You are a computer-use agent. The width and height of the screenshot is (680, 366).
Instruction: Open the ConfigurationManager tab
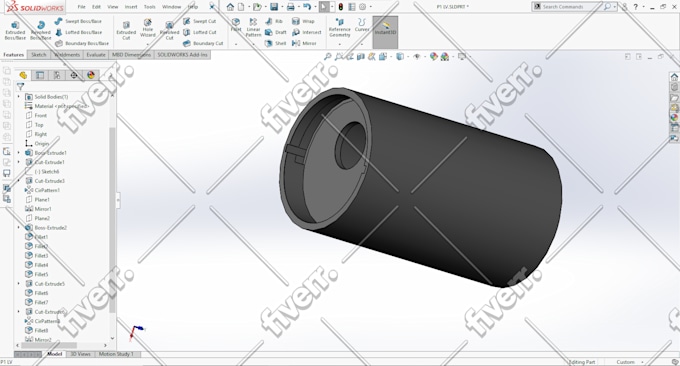[x=57, y=75]
